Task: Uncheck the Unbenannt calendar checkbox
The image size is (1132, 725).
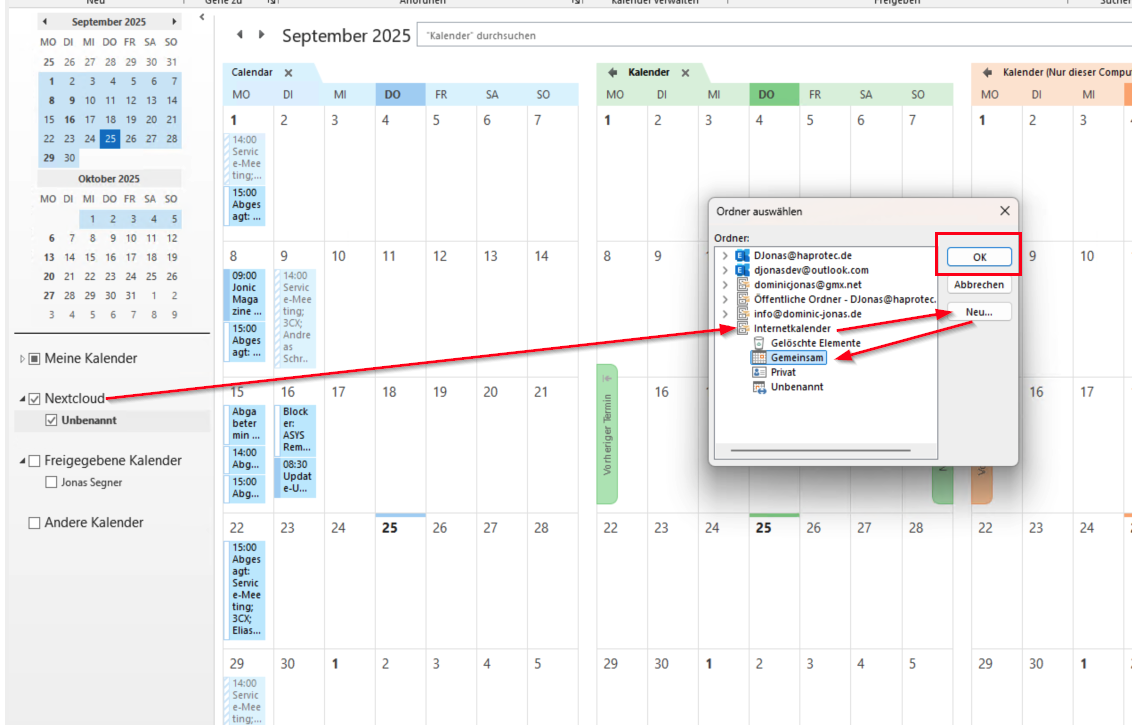Action: tap(51, 421)
